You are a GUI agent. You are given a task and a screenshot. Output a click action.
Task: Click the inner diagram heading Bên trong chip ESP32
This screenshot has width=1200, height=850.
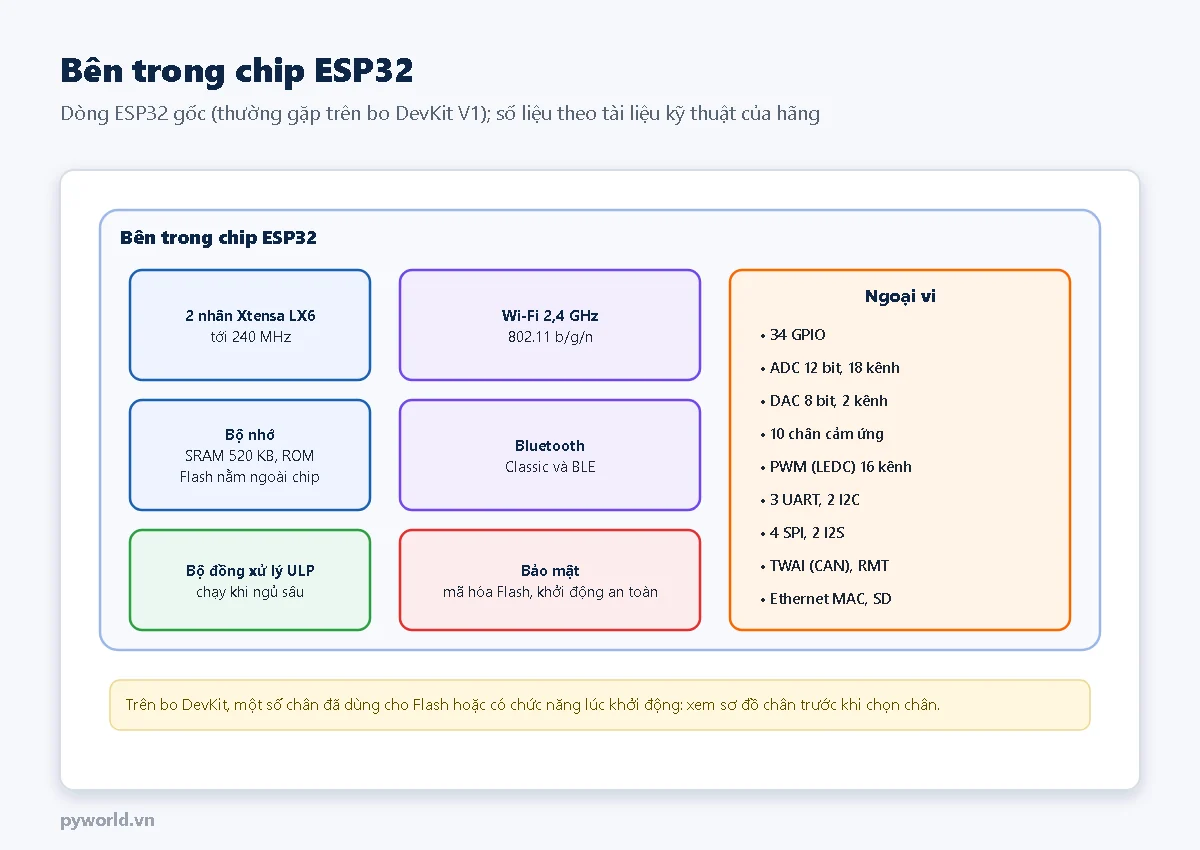coord(218,237)
